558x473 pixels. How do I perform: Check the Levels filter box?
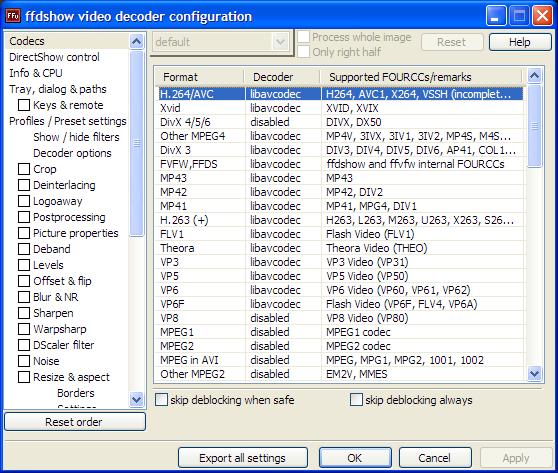24,265
